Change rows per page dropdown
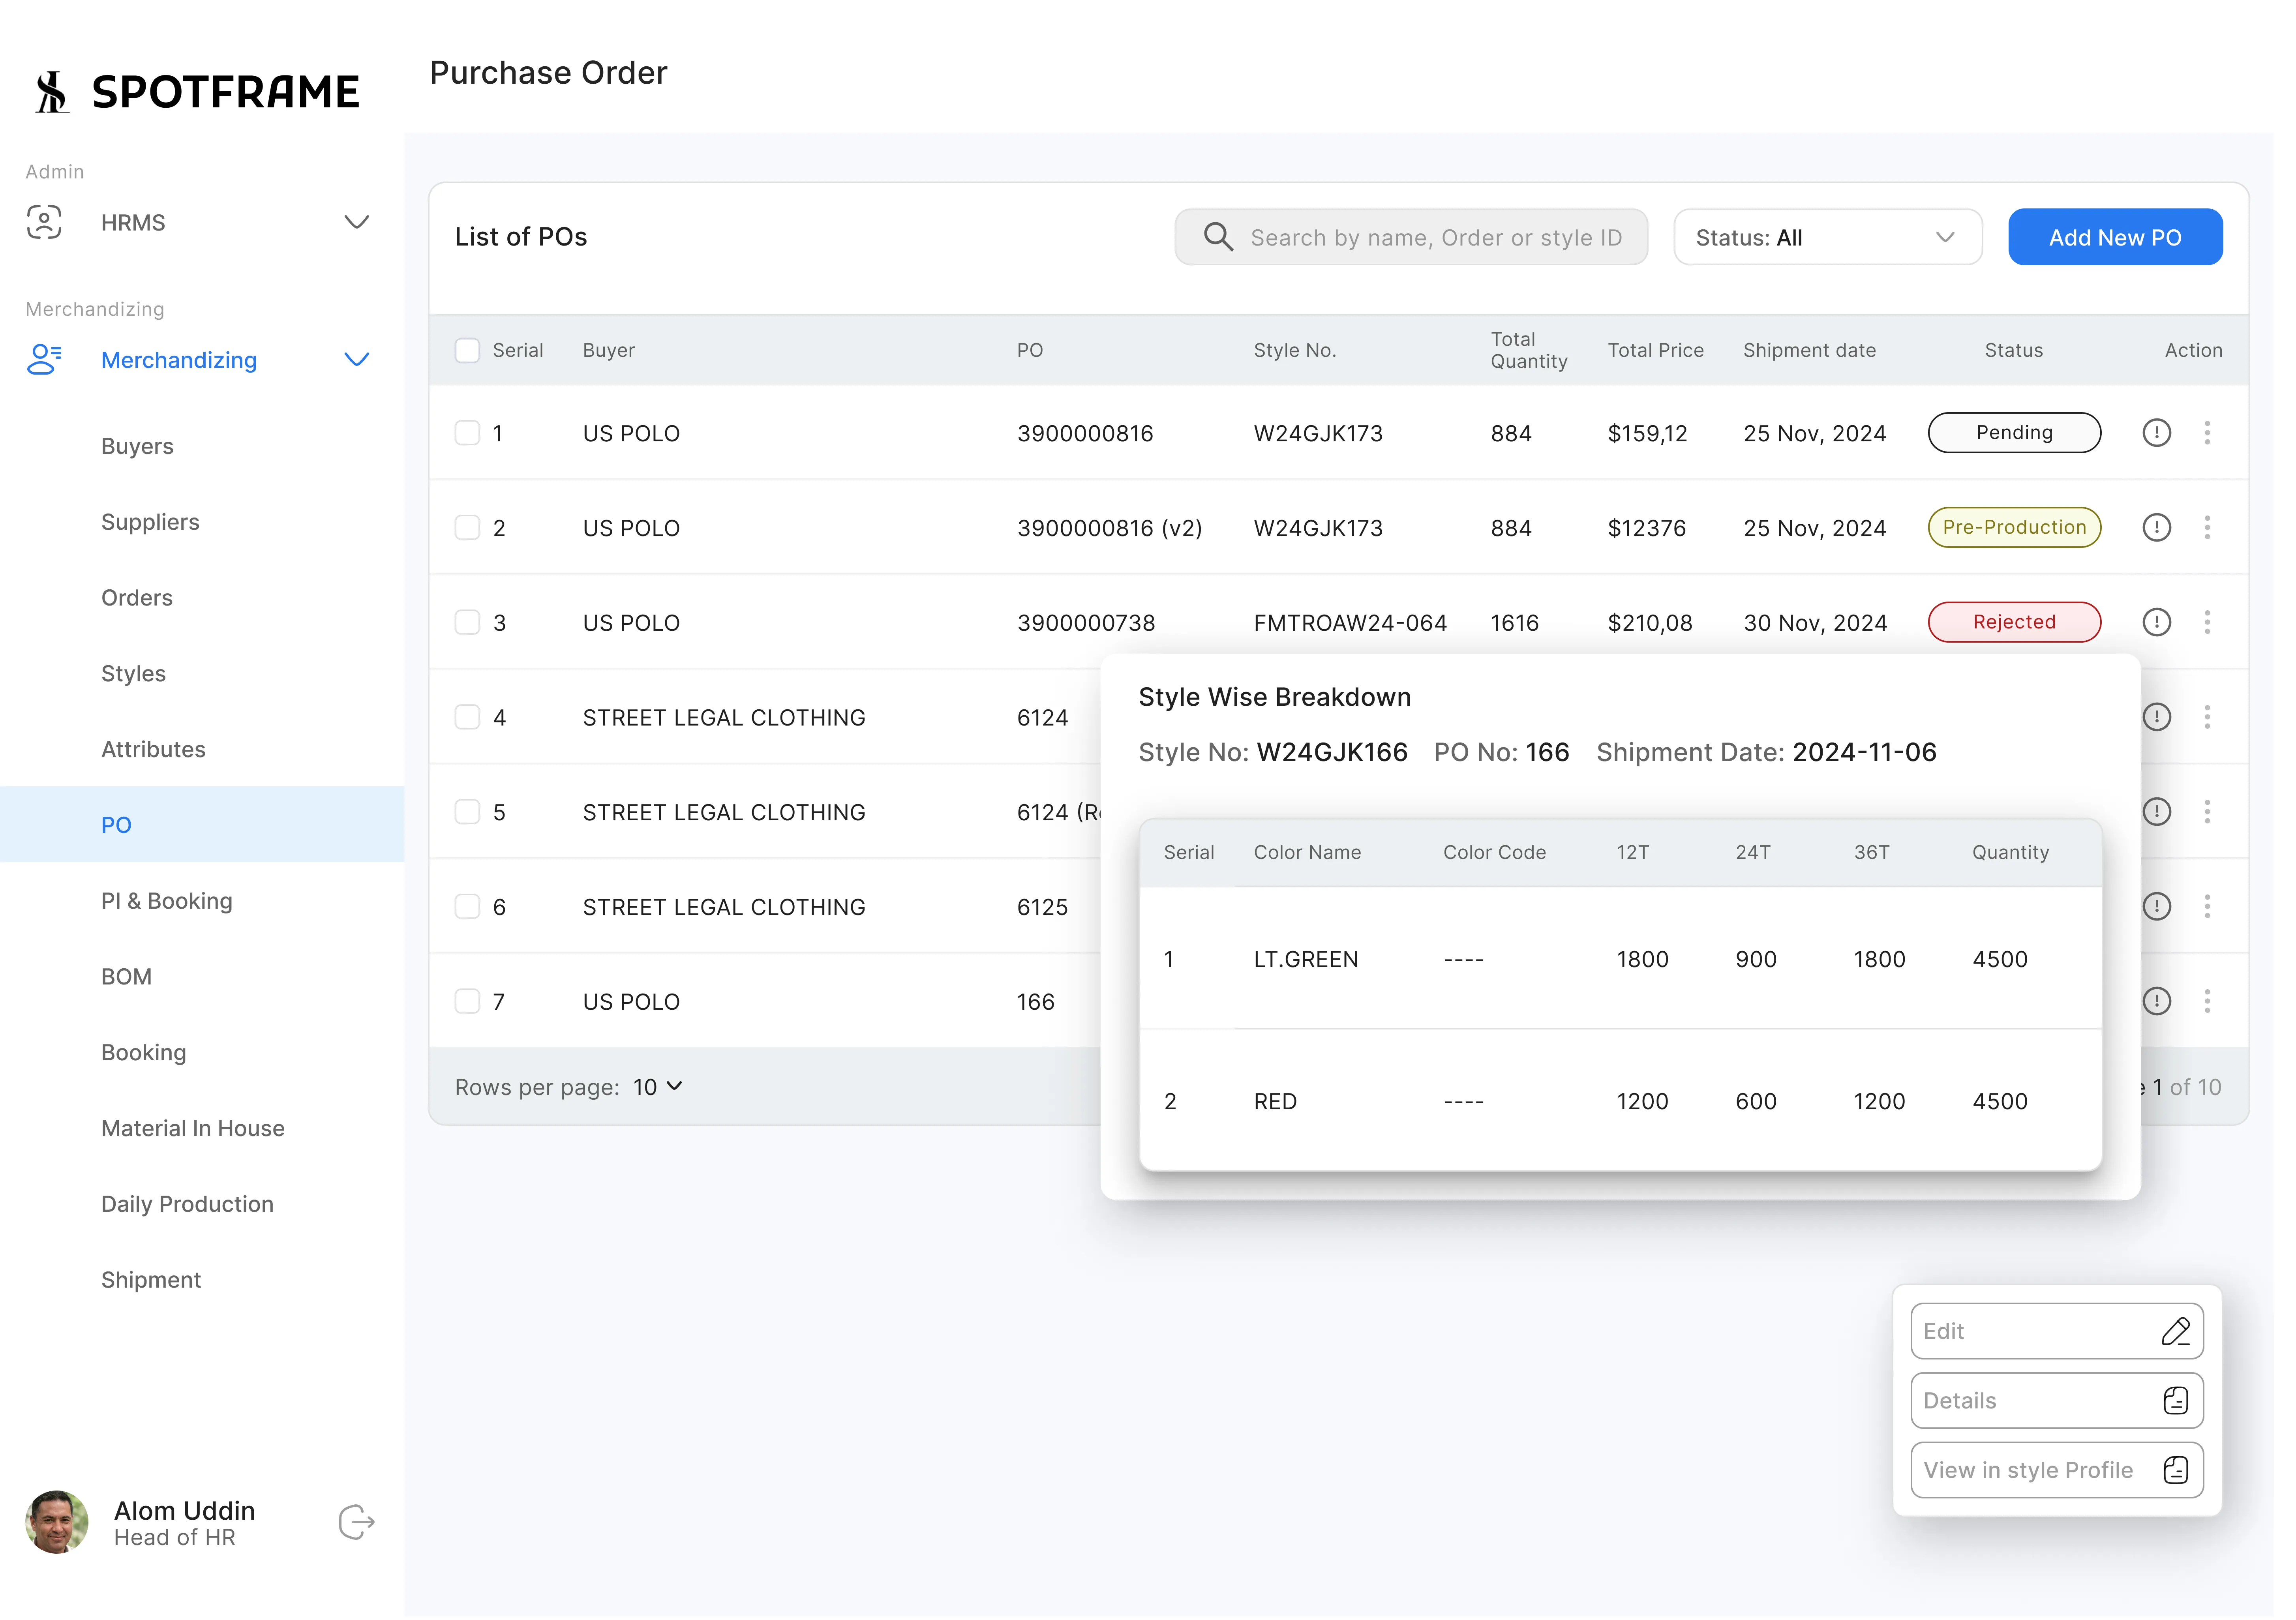The image size is (2296, 1620). pyautogui.click(x=658, y=1087)
